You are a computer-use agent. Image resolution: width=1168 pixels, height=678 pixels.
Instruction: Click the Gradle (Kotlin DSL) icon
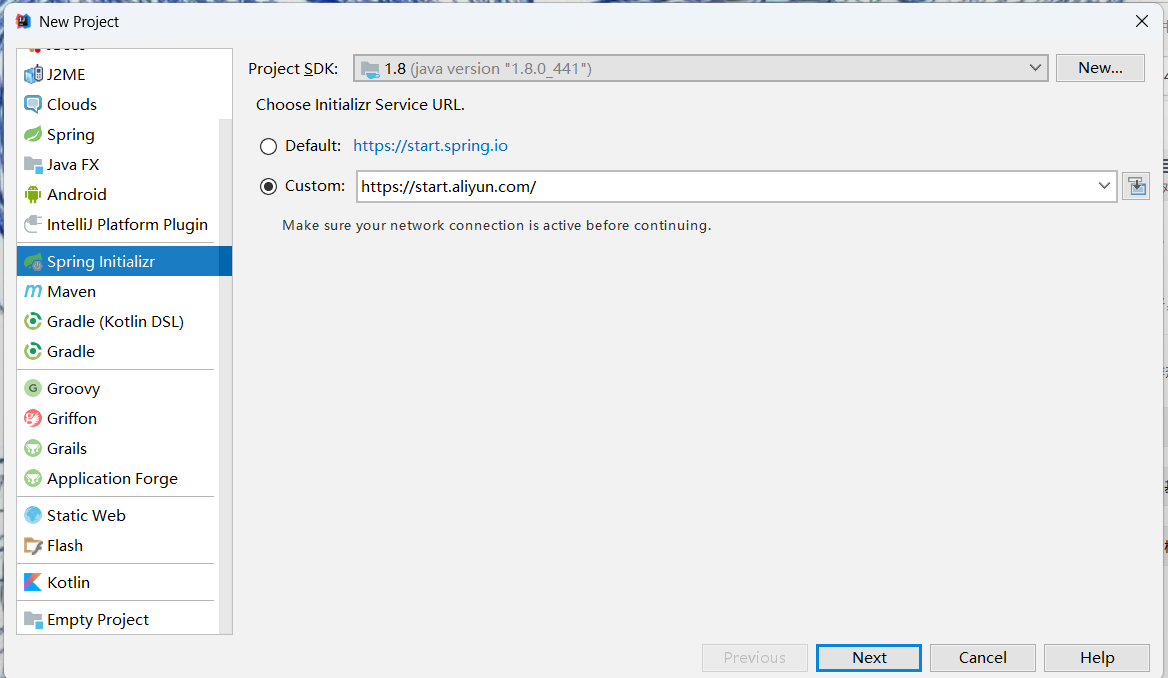click(33, 321)
